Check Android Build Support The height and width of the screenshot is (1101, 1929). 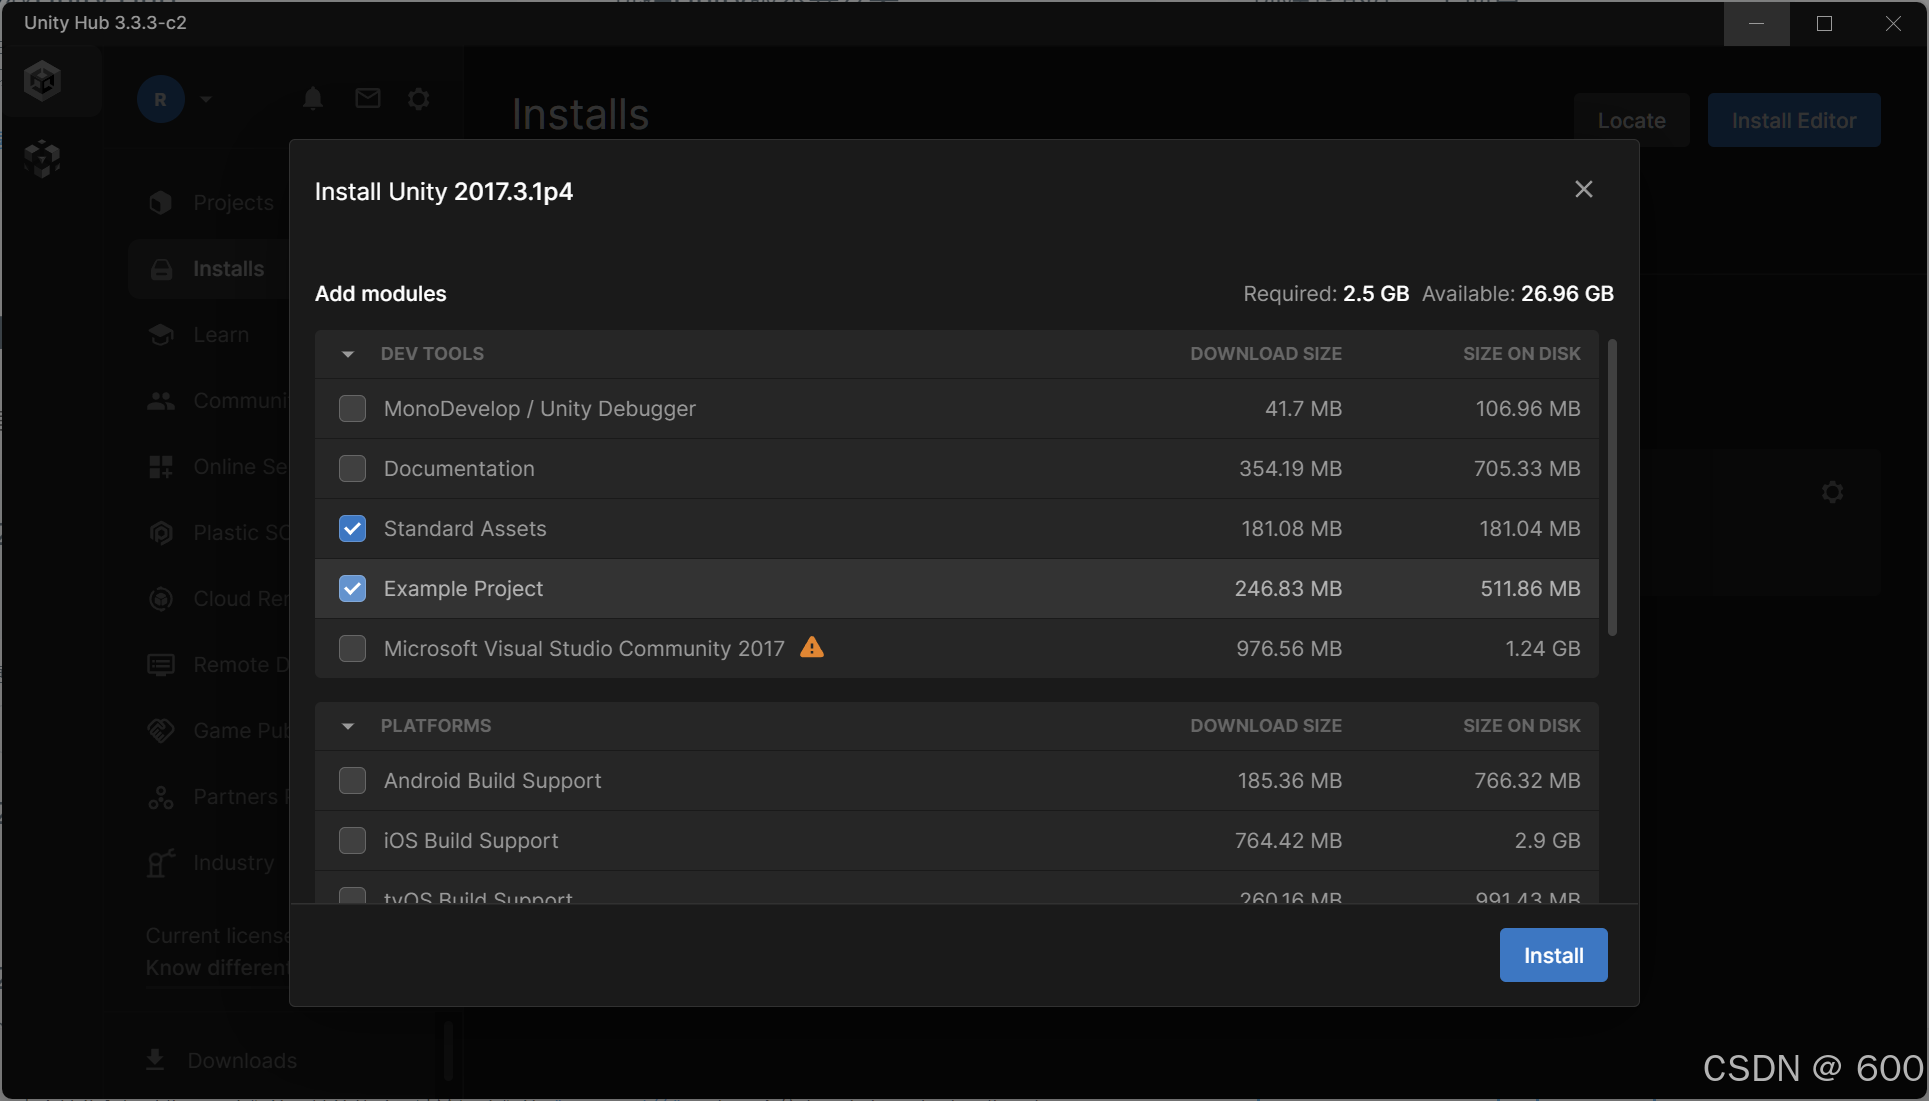(352, 780)
